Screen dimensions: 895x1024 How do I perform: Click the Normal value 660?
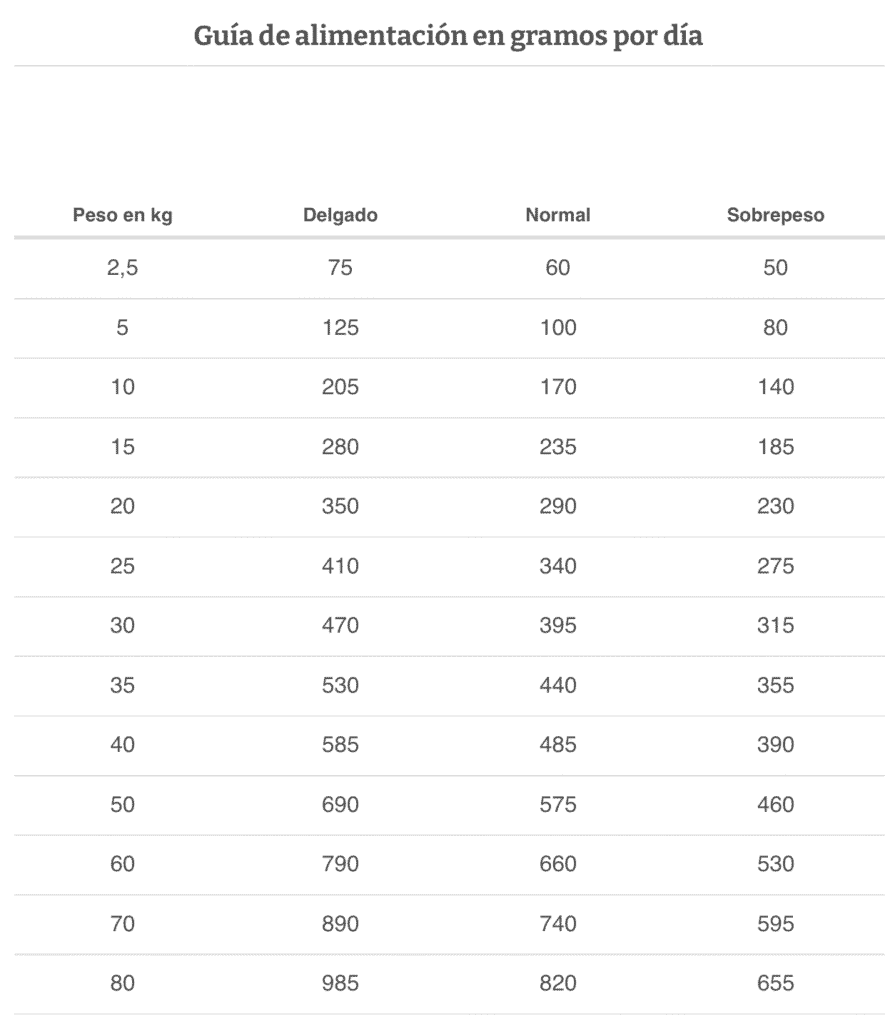click(x=558, y=864)
